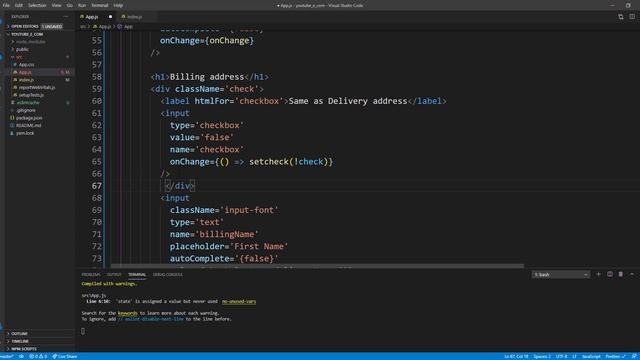The image size is (640, 360).
Task: Open README.md file
Action: point(29,126)
